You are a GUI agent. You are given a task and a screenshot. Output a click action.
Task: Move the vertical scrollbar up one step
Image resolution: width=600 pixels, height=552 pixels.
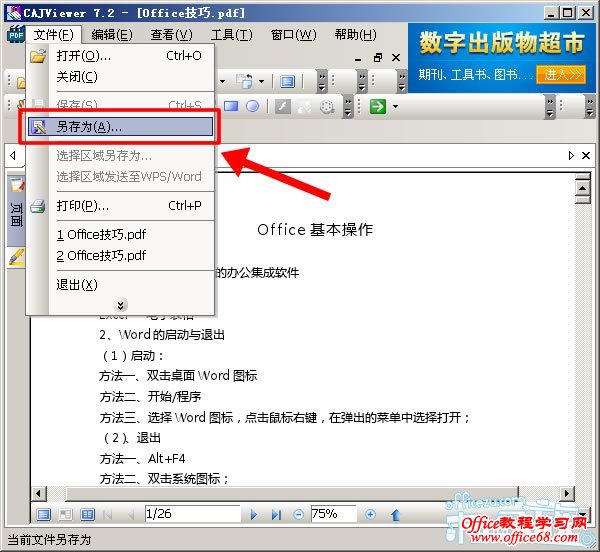583,188
